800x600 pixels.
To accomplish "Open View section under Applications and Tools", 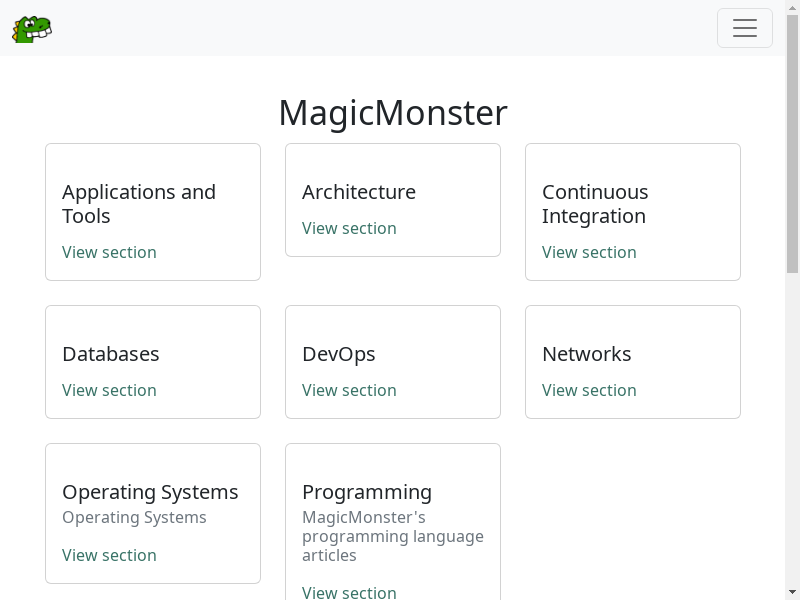I will 109,252.
